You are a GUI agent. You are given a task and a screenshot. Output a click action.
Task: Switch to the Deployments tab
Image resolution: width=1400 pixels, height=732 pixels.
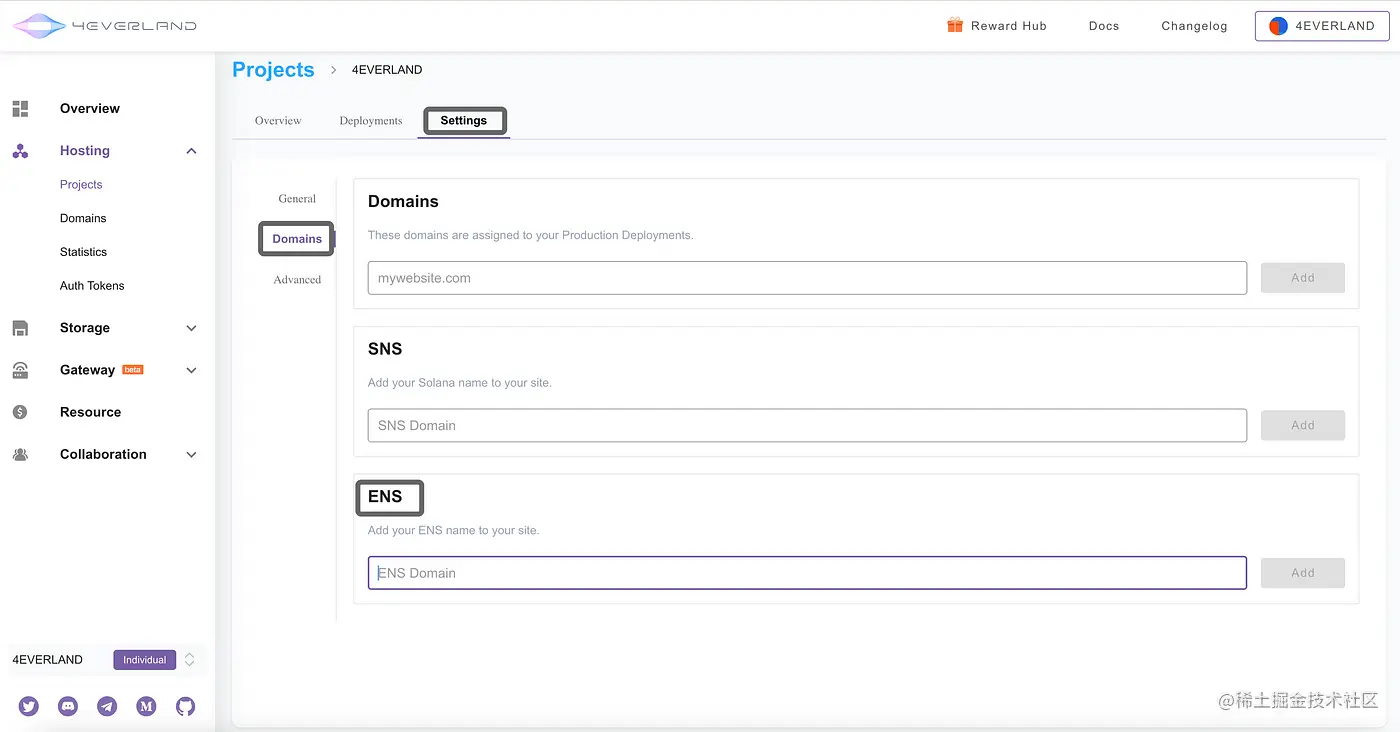pos(370,121)
